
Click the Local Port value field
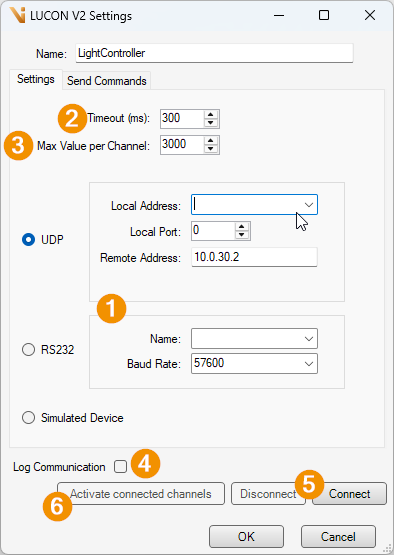coord(213,231)
